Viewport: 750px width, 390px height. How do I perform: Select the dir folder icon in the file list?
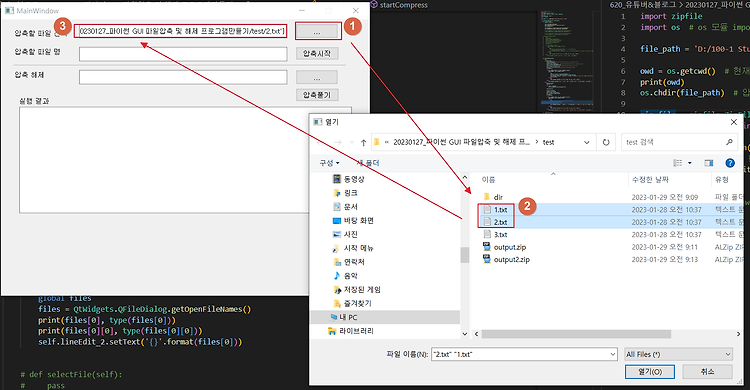tap(486, 197)
